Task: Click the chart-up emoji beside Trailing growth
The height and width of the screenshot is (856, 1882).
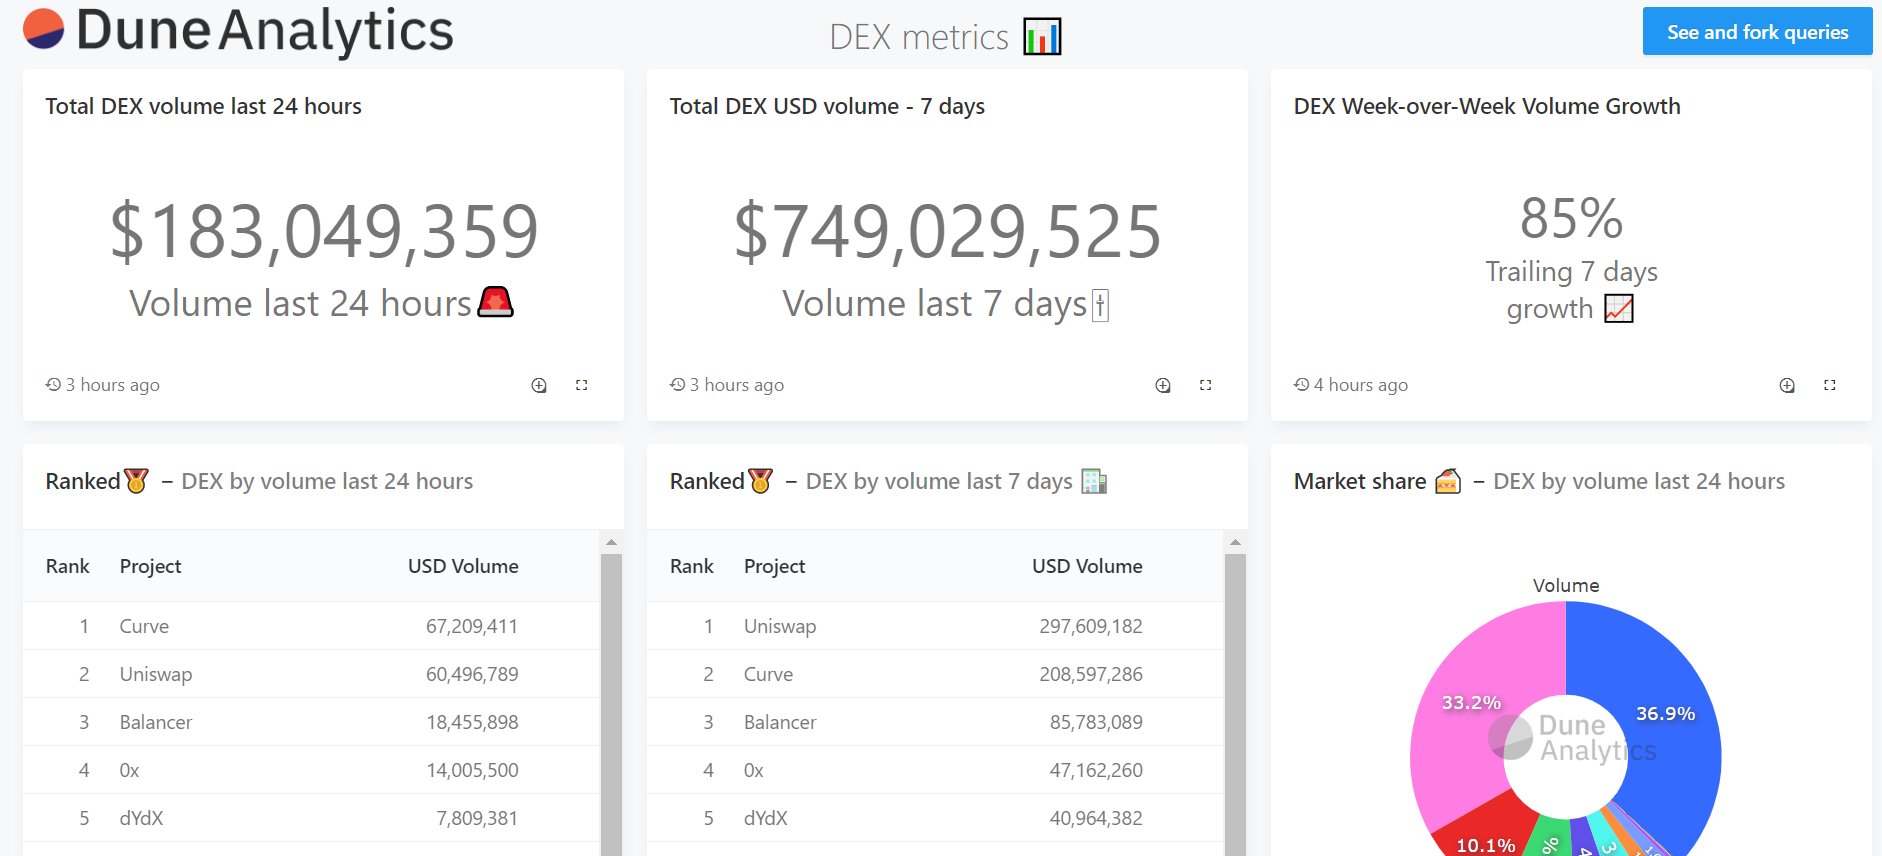Action: (x=1619, y=309)
